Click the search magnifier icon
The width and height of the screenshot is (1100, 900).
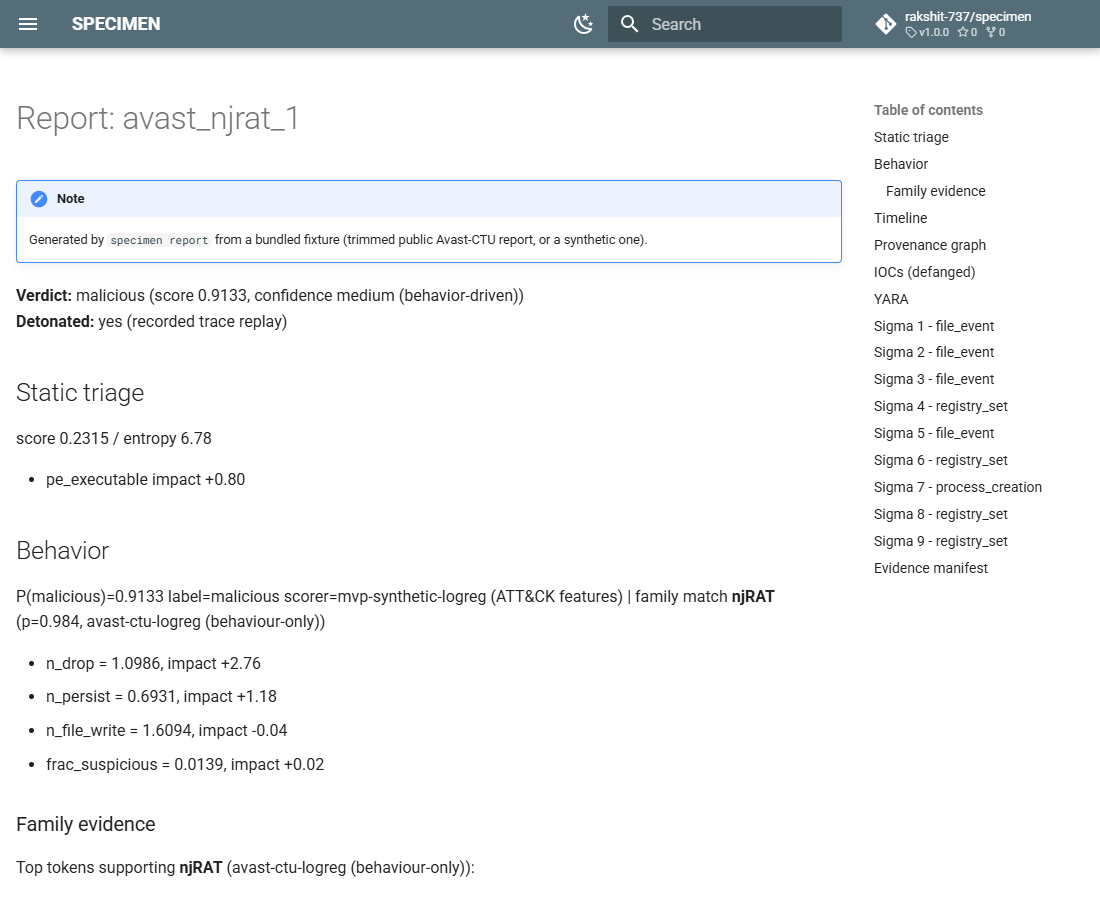tap(629, 24)
